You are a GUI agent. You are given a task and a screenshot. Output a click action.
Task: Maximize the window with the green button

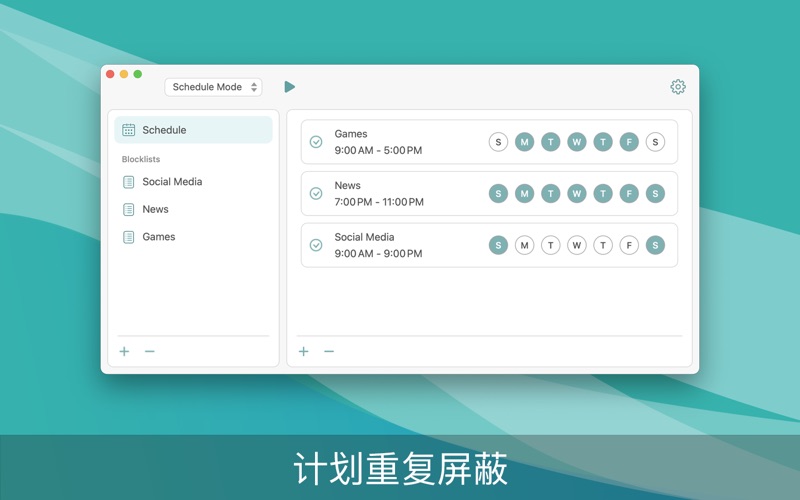tap(138, 74)
